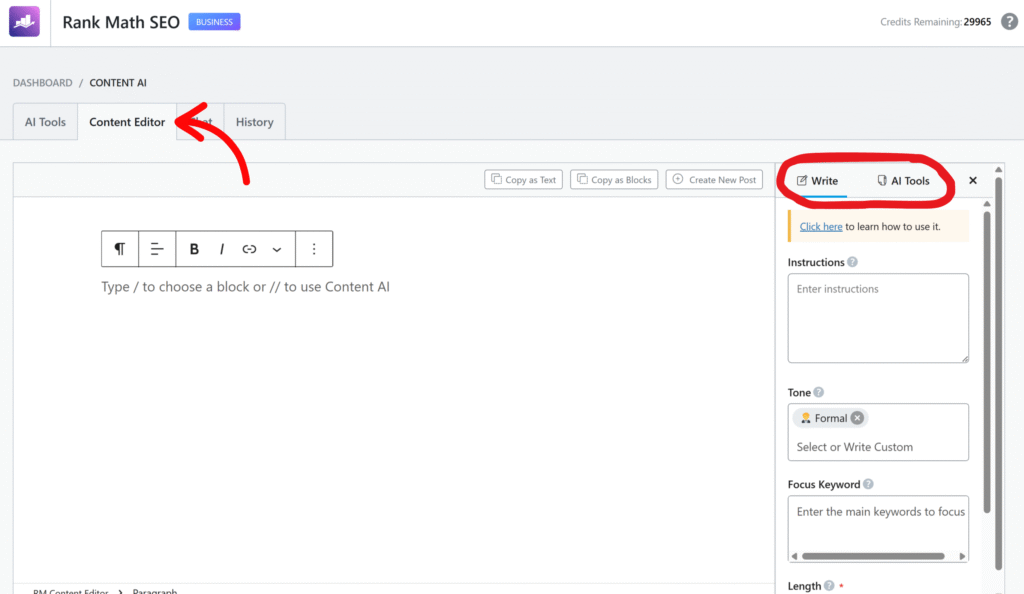
Task: Click Copy as Text button
Action: click(x=523, y=180)
